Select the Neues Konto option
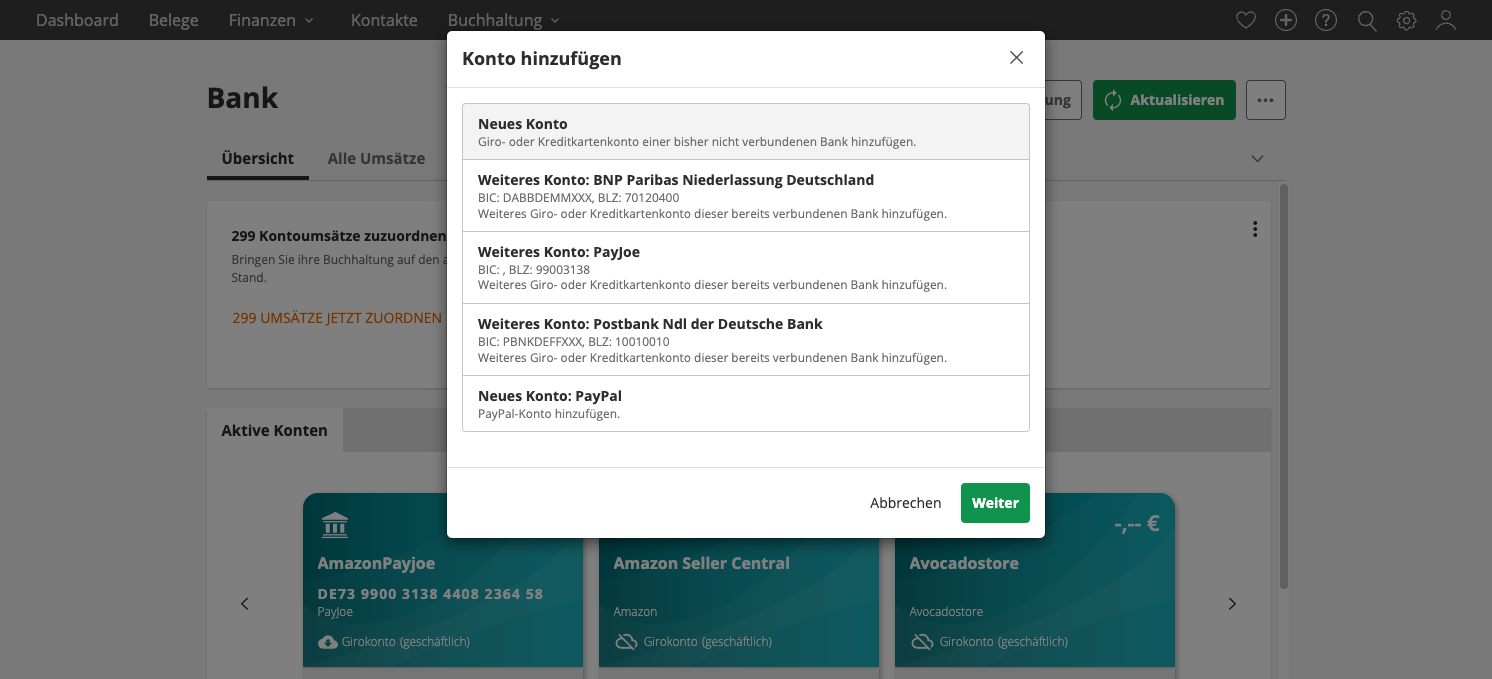Image resolution: width=1492 pixels, height=679 pixels. pyautogui.click(x=746, y=132)
